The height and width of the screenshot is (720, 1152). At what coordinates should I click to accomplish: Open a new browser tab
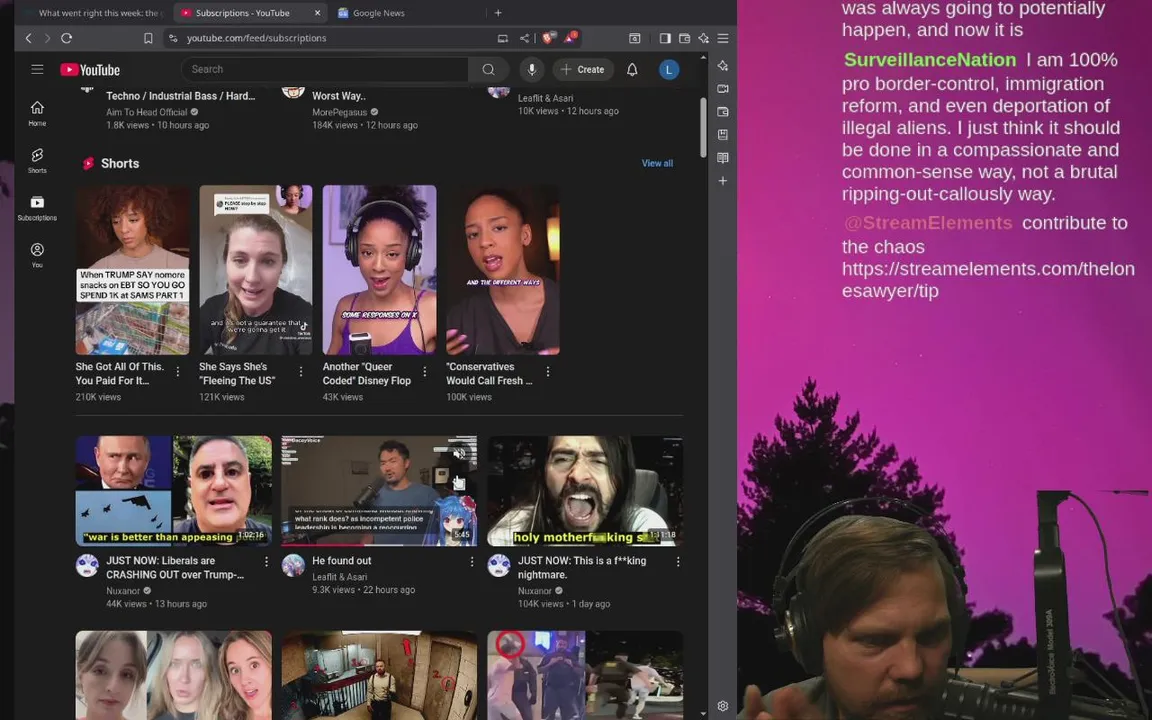click(498, 12)
